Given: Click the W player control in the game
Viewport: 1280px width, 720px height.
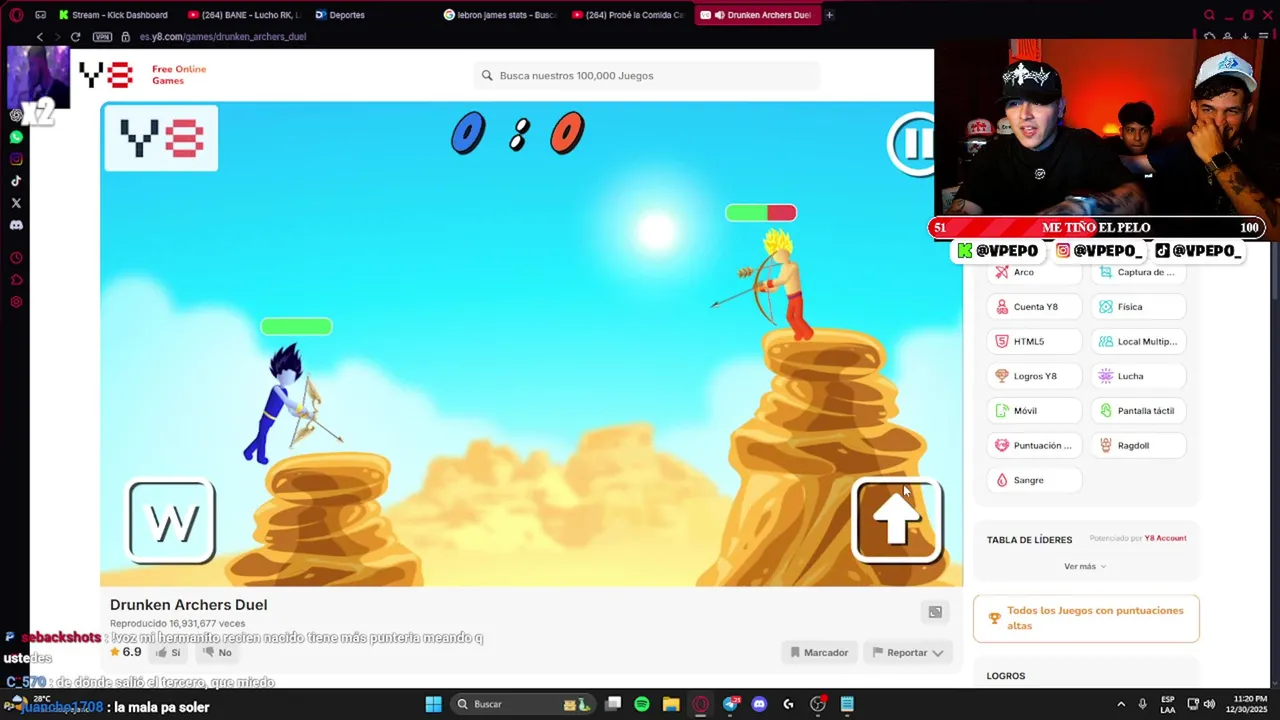Looking at the screenshot, I should click(171, 521).
